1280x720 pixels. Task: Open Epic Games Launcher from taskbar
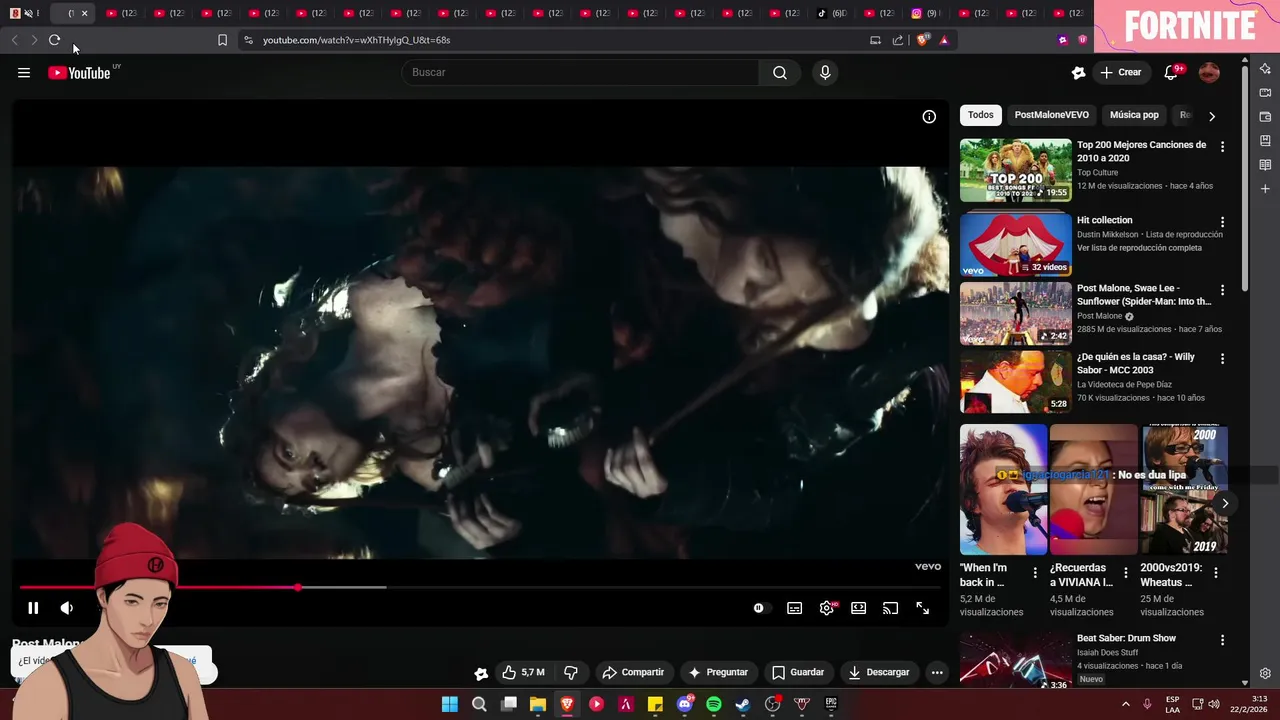[831, 704]
